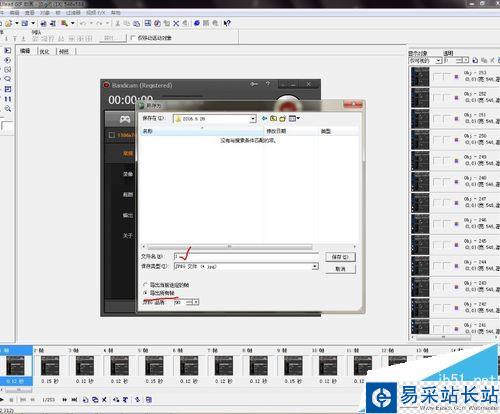500x414 pixels.
Task: Switch to the Preview tab
Action: coord(64,51)
